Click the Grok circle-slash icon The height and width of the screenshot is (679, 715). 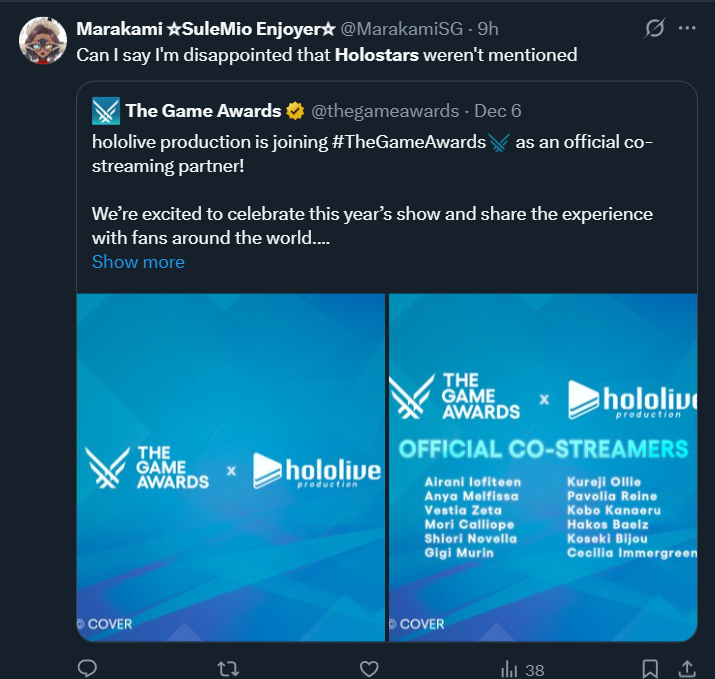click(x=655, y=28)
